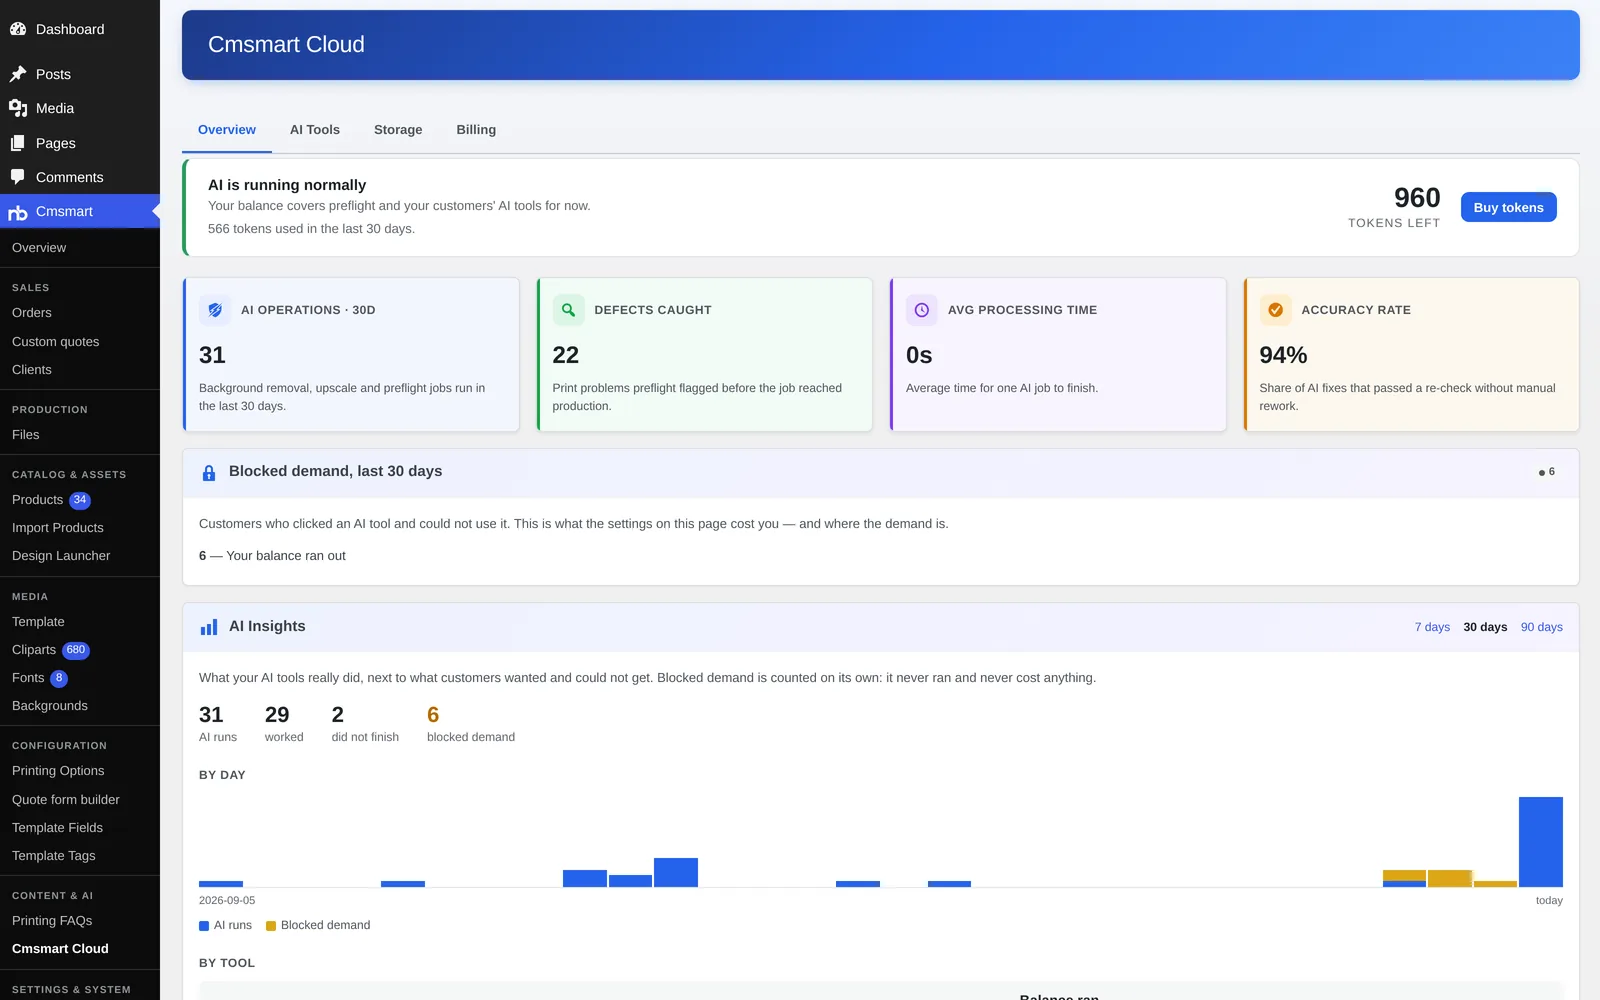Open the Storage tab
1600x1000 pixels.
[x=398, y=130]
